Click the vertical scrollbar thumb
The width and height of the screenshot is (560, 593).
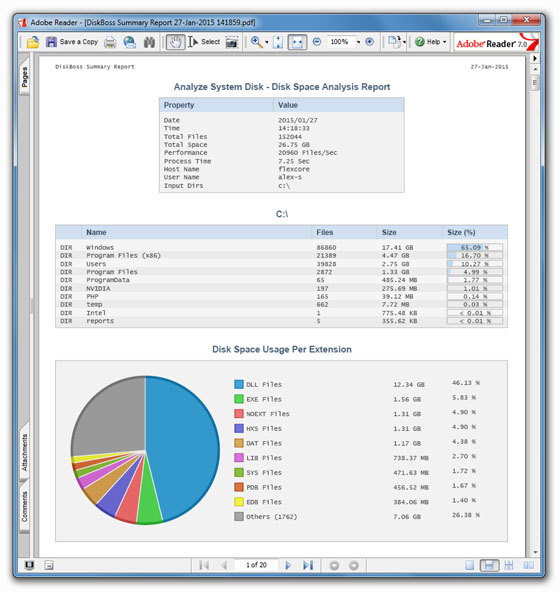click(535, 83)
